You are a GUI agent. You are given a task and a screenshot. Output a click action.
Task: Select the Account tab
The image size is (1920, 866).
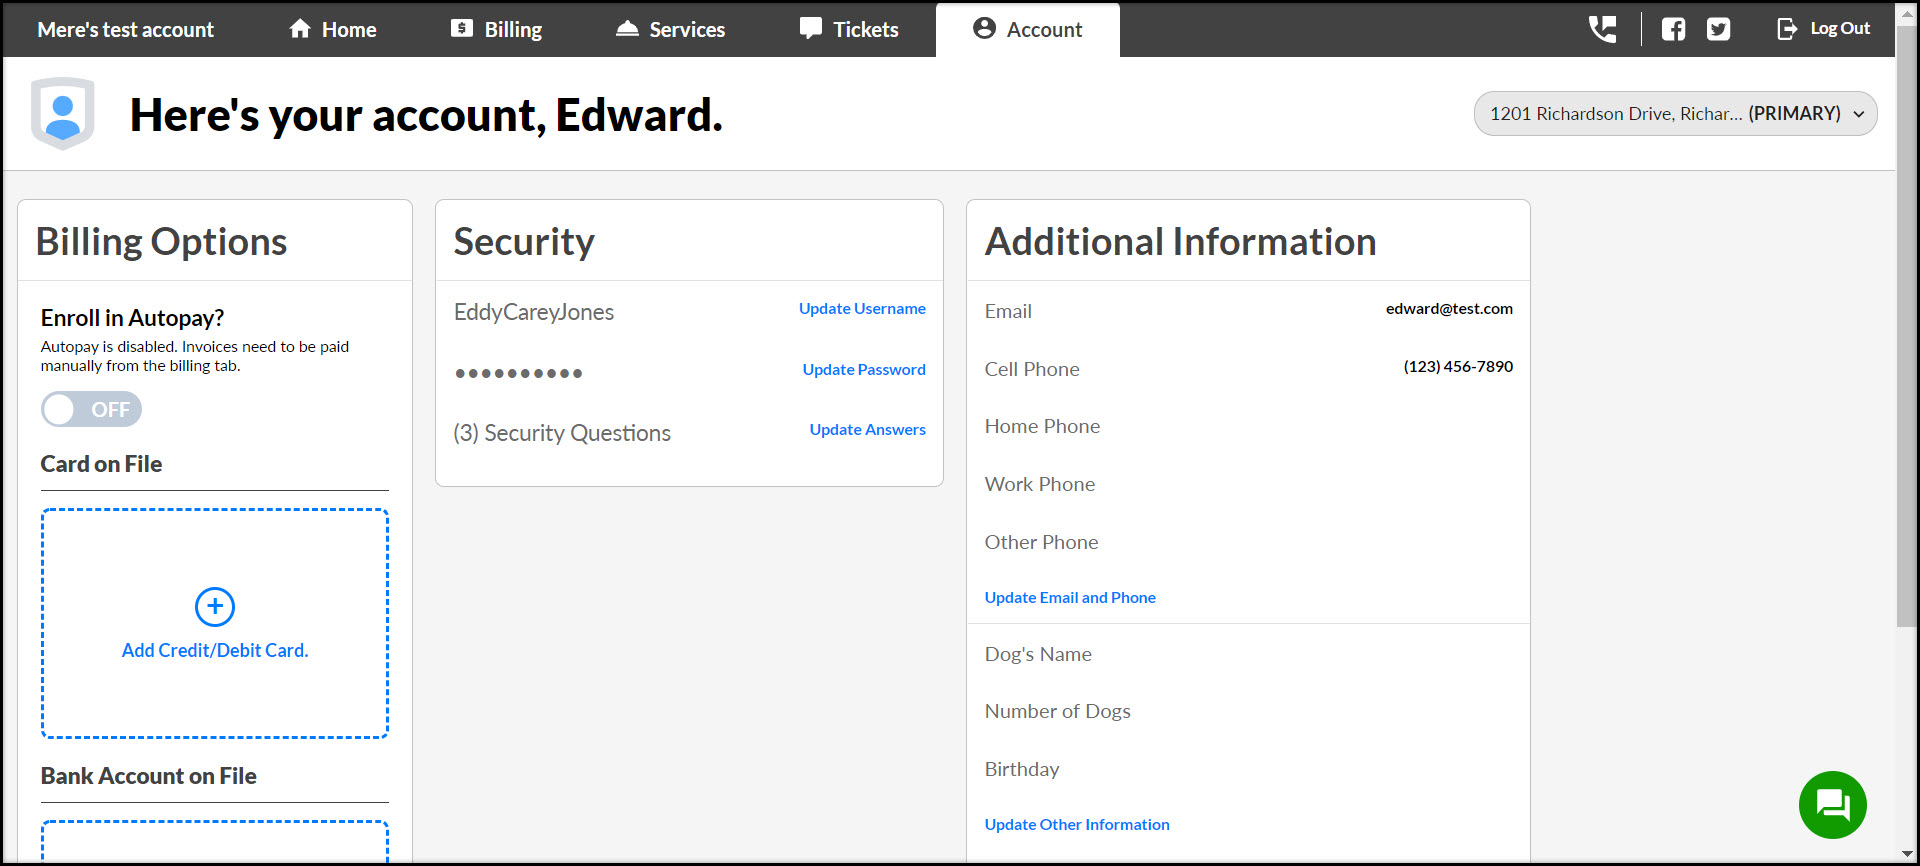(1027, 30)
